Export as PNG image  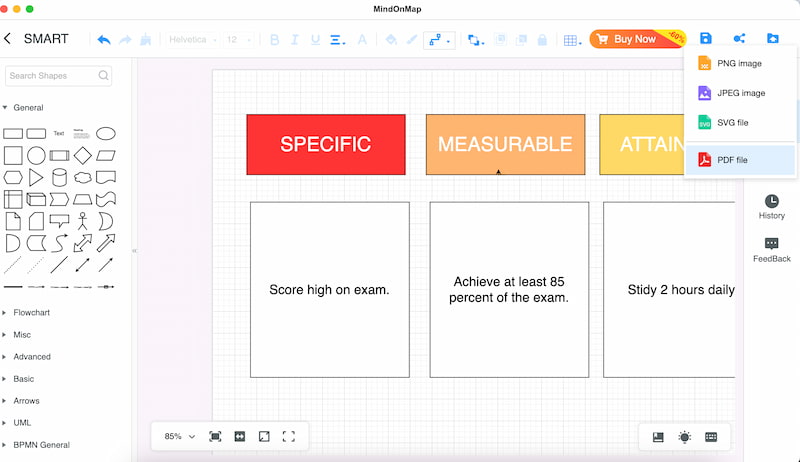coord(740,63)
